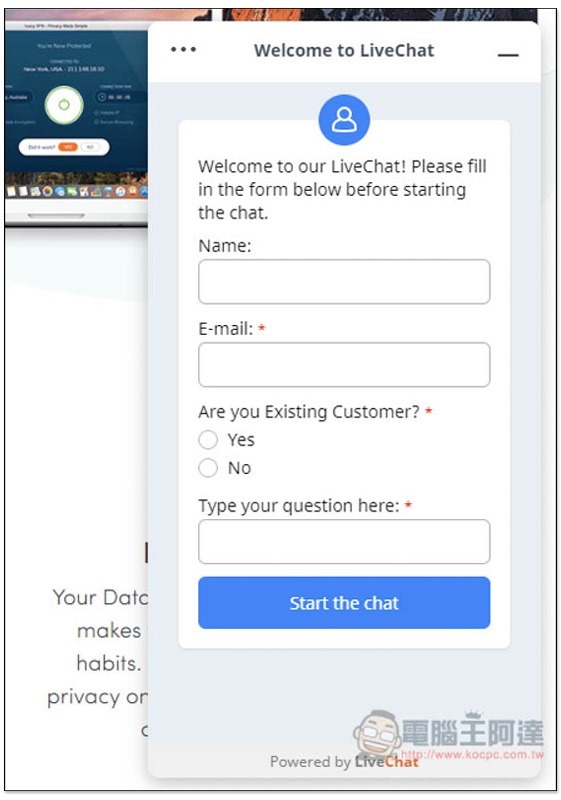Click the Start the chat button
Viewport: 561px width, 800px height.
click(344, 603)
